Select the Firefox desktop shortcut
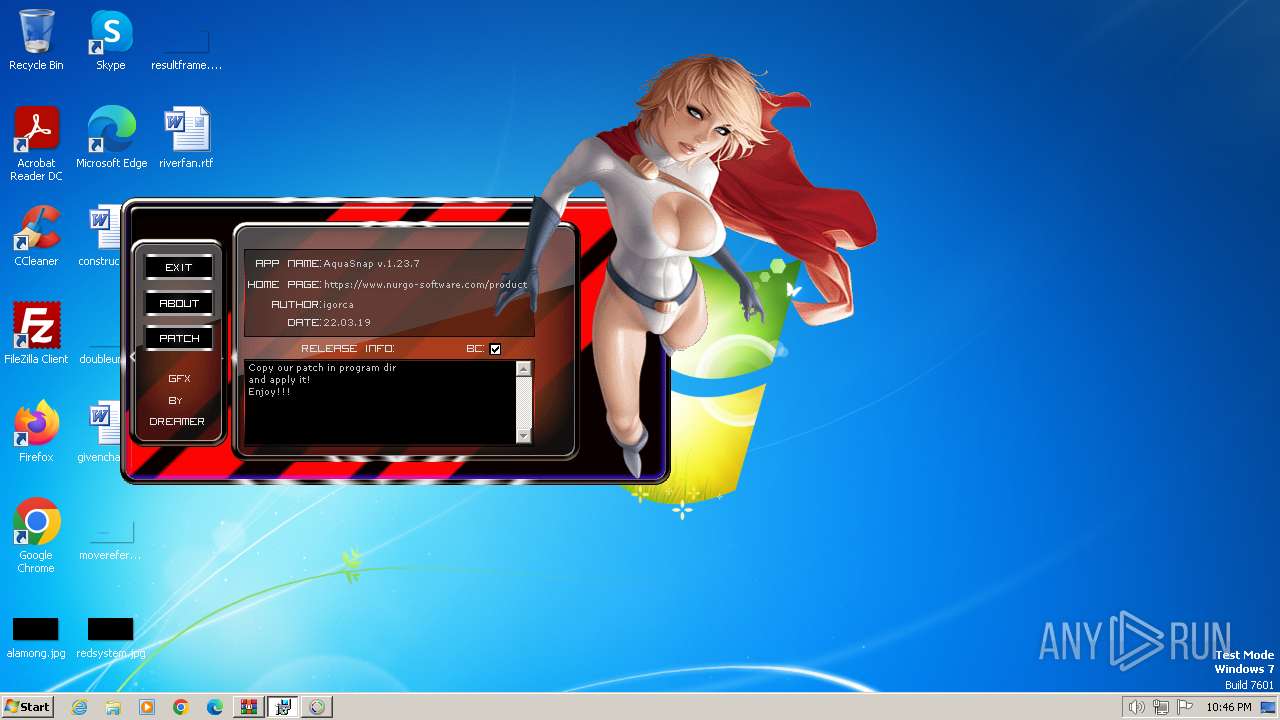 point(36,432)
